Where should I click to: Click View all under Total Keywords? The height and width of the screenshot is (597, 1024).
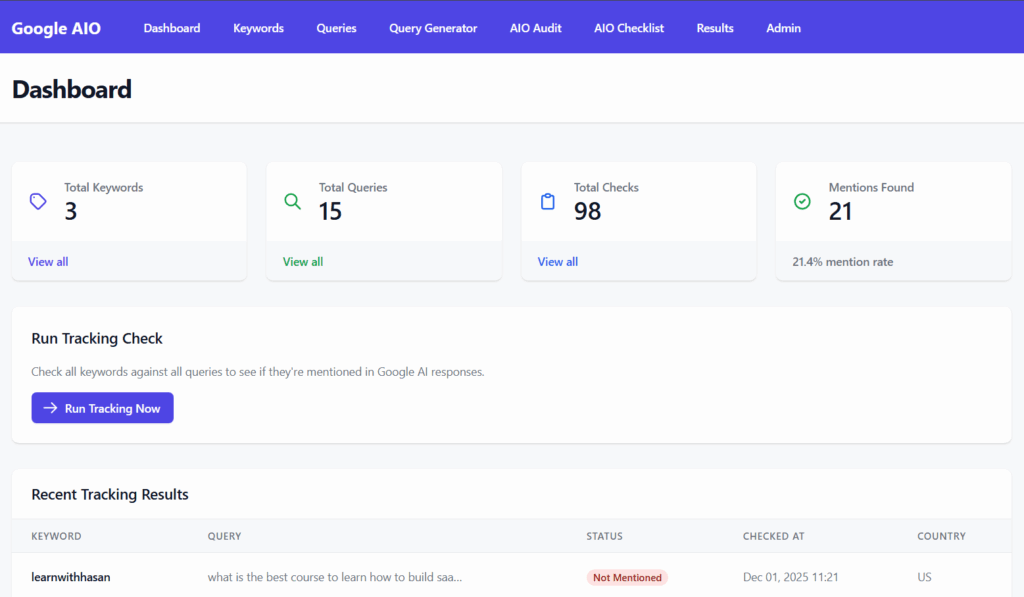point(48,261)
